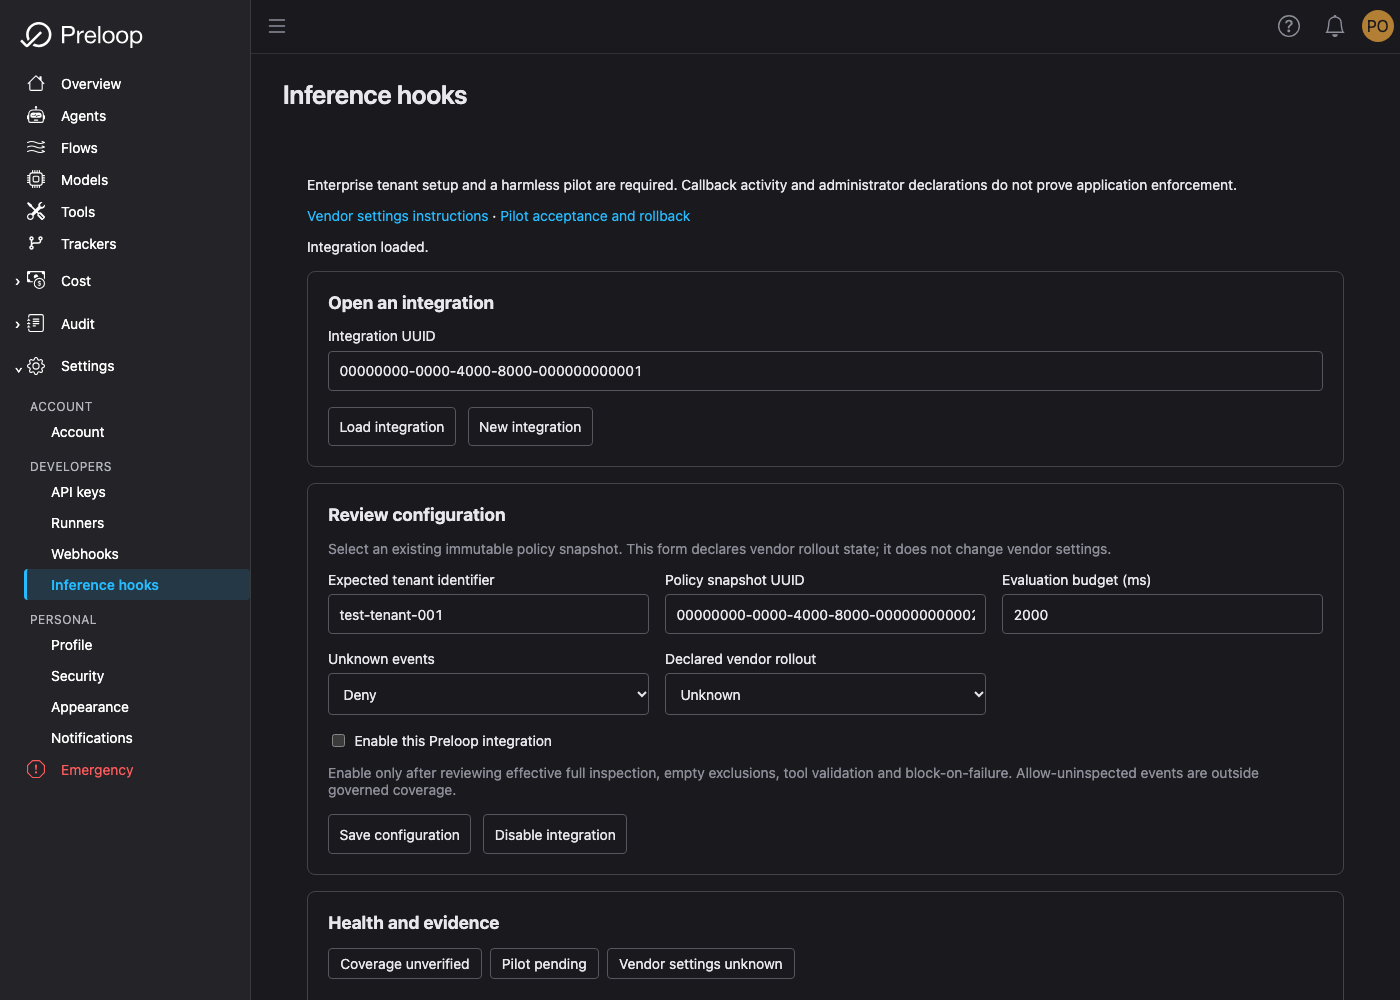Viewport: 1400px width, 1000px height.
Task: Expand the Cost section chevron
Action: tap(18, 282)
